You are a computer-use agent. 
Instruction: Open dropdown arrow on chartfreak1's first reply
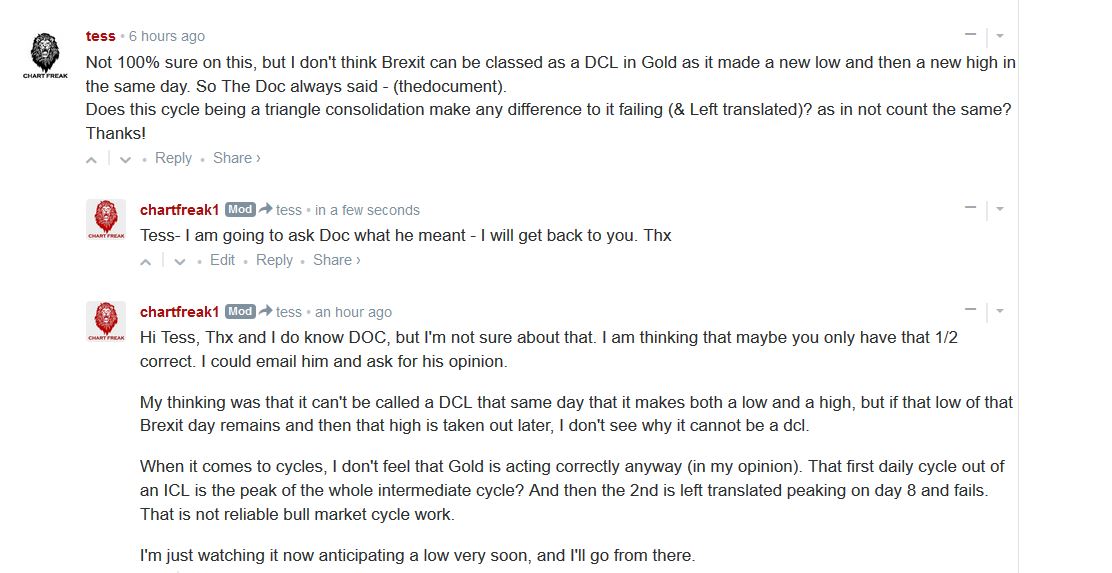(x=1000, y=210)
